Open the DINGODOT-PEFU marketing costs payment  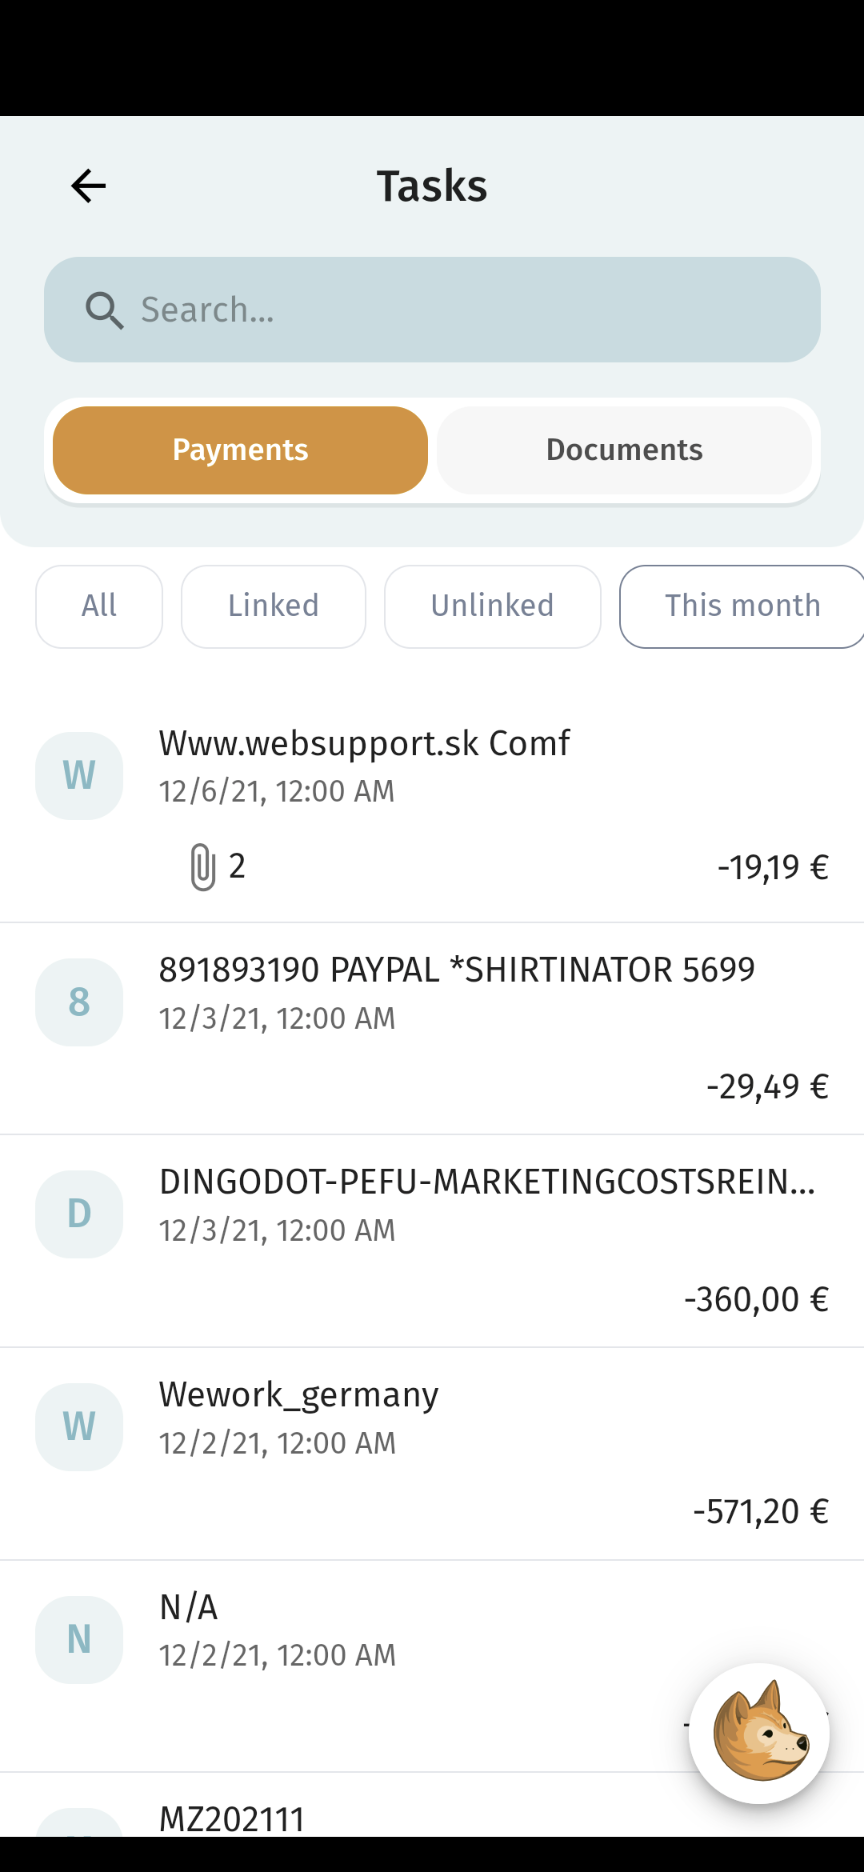tap(487, 1182)
